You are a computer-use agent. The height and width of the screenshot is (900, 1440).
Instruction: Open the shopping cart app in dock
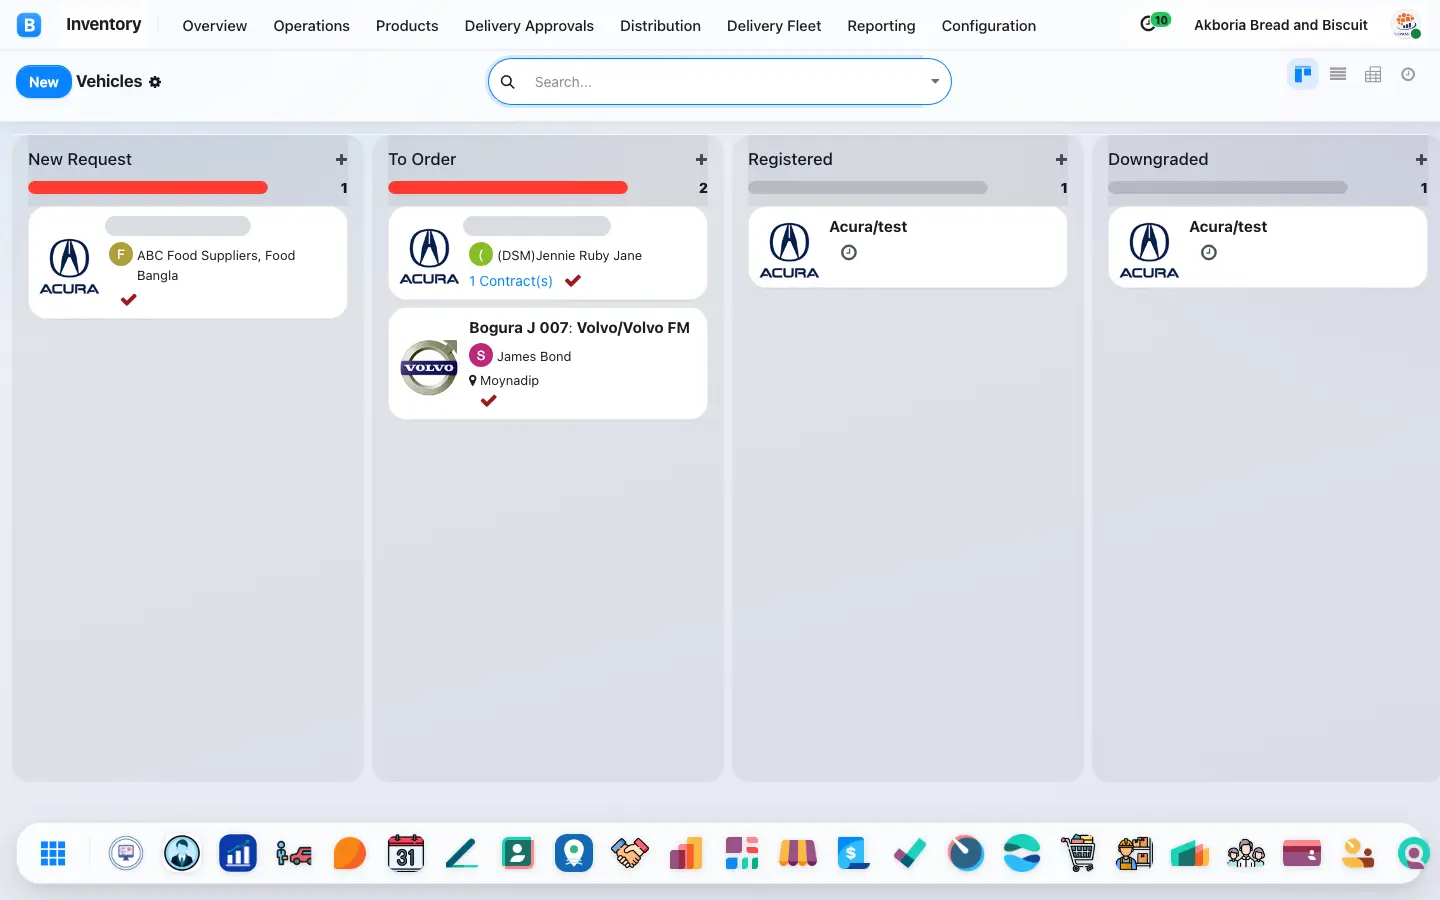click(1078, 853)
